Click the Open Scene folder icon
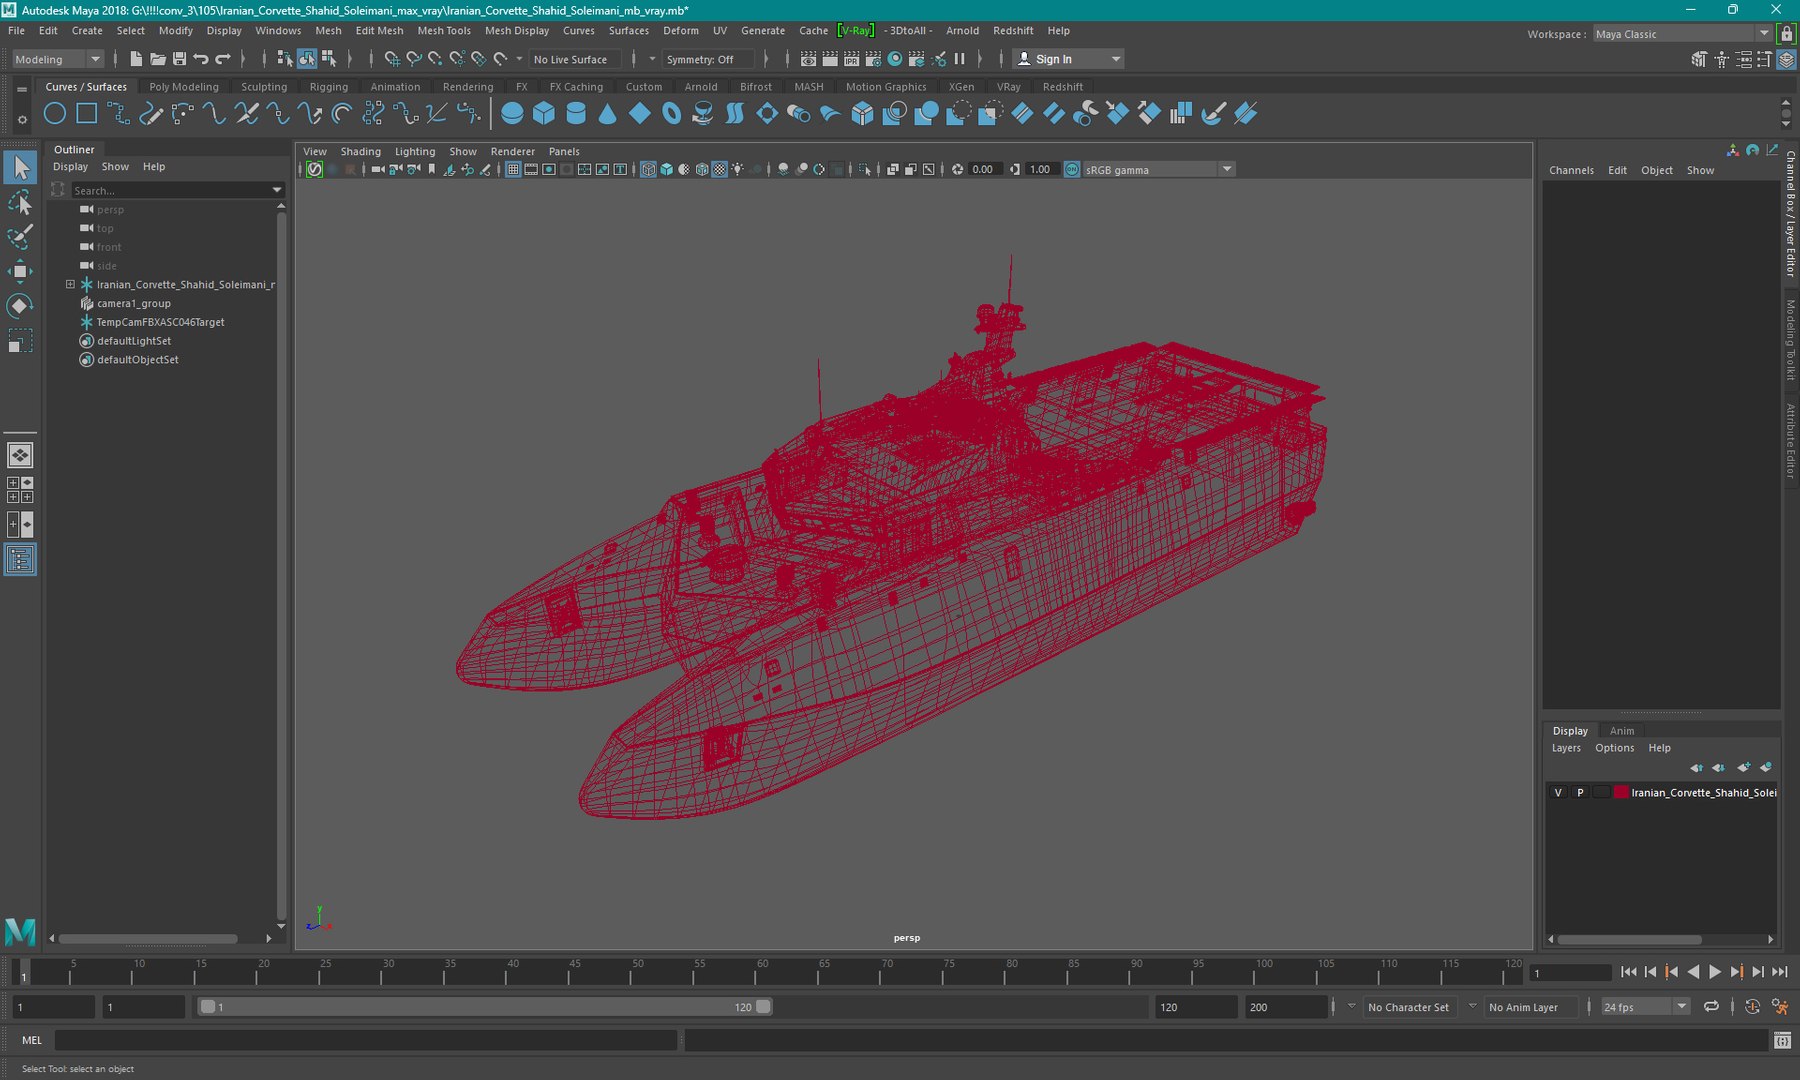1800x1080 pixels. [x=158, y=59]
